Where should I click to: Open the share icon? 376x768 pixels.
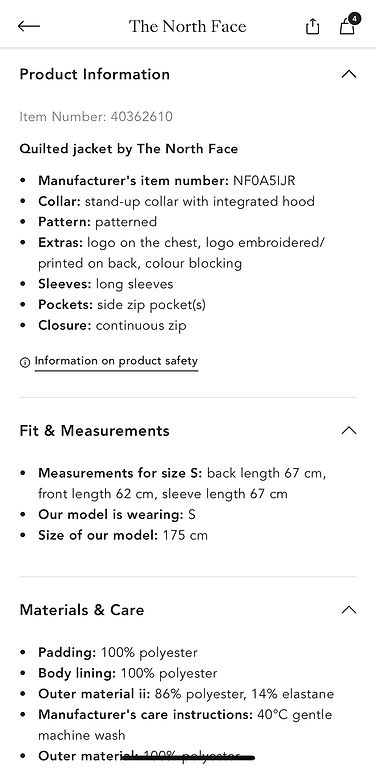tap(312, 26)
